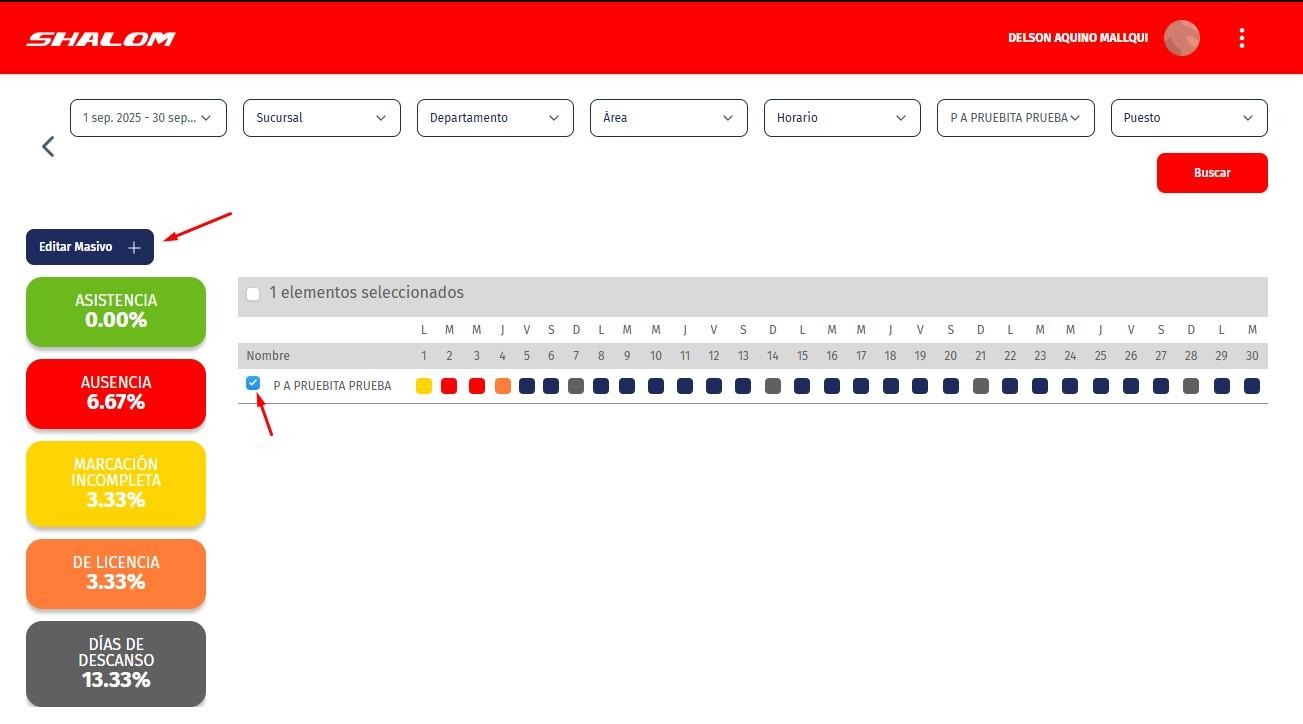This screenshot has width=1303, height=724.
Task: Expand the Sucursal dropdown
Action: (x=321, y=118)
